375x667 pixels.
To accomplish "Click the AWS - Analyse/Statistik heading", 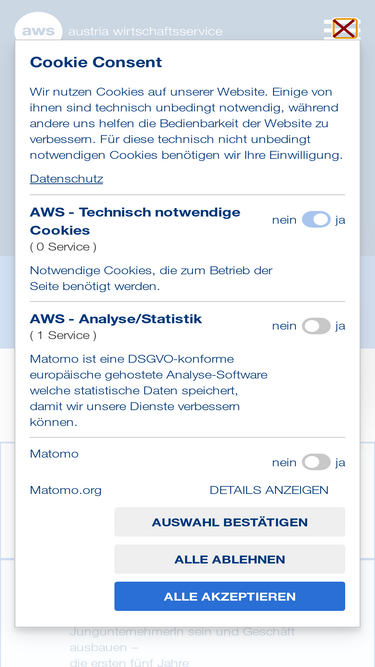I will pos(116,319).
